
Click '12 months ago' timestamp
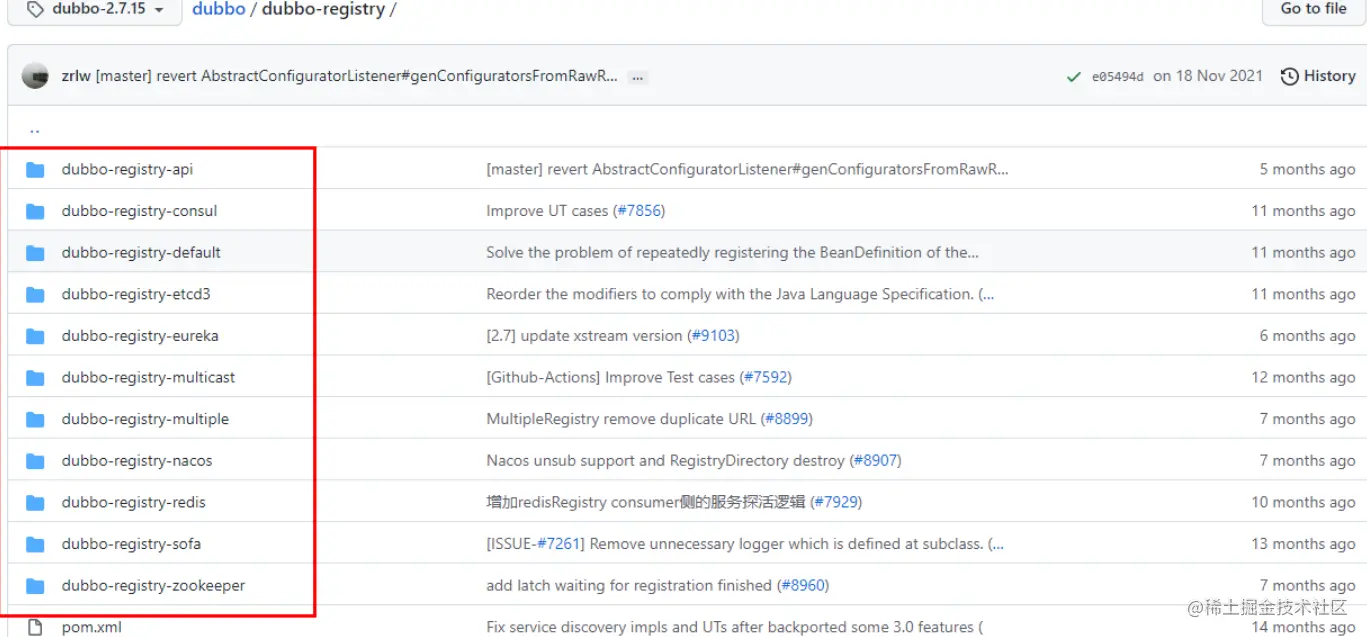(x=1303, y=377)
